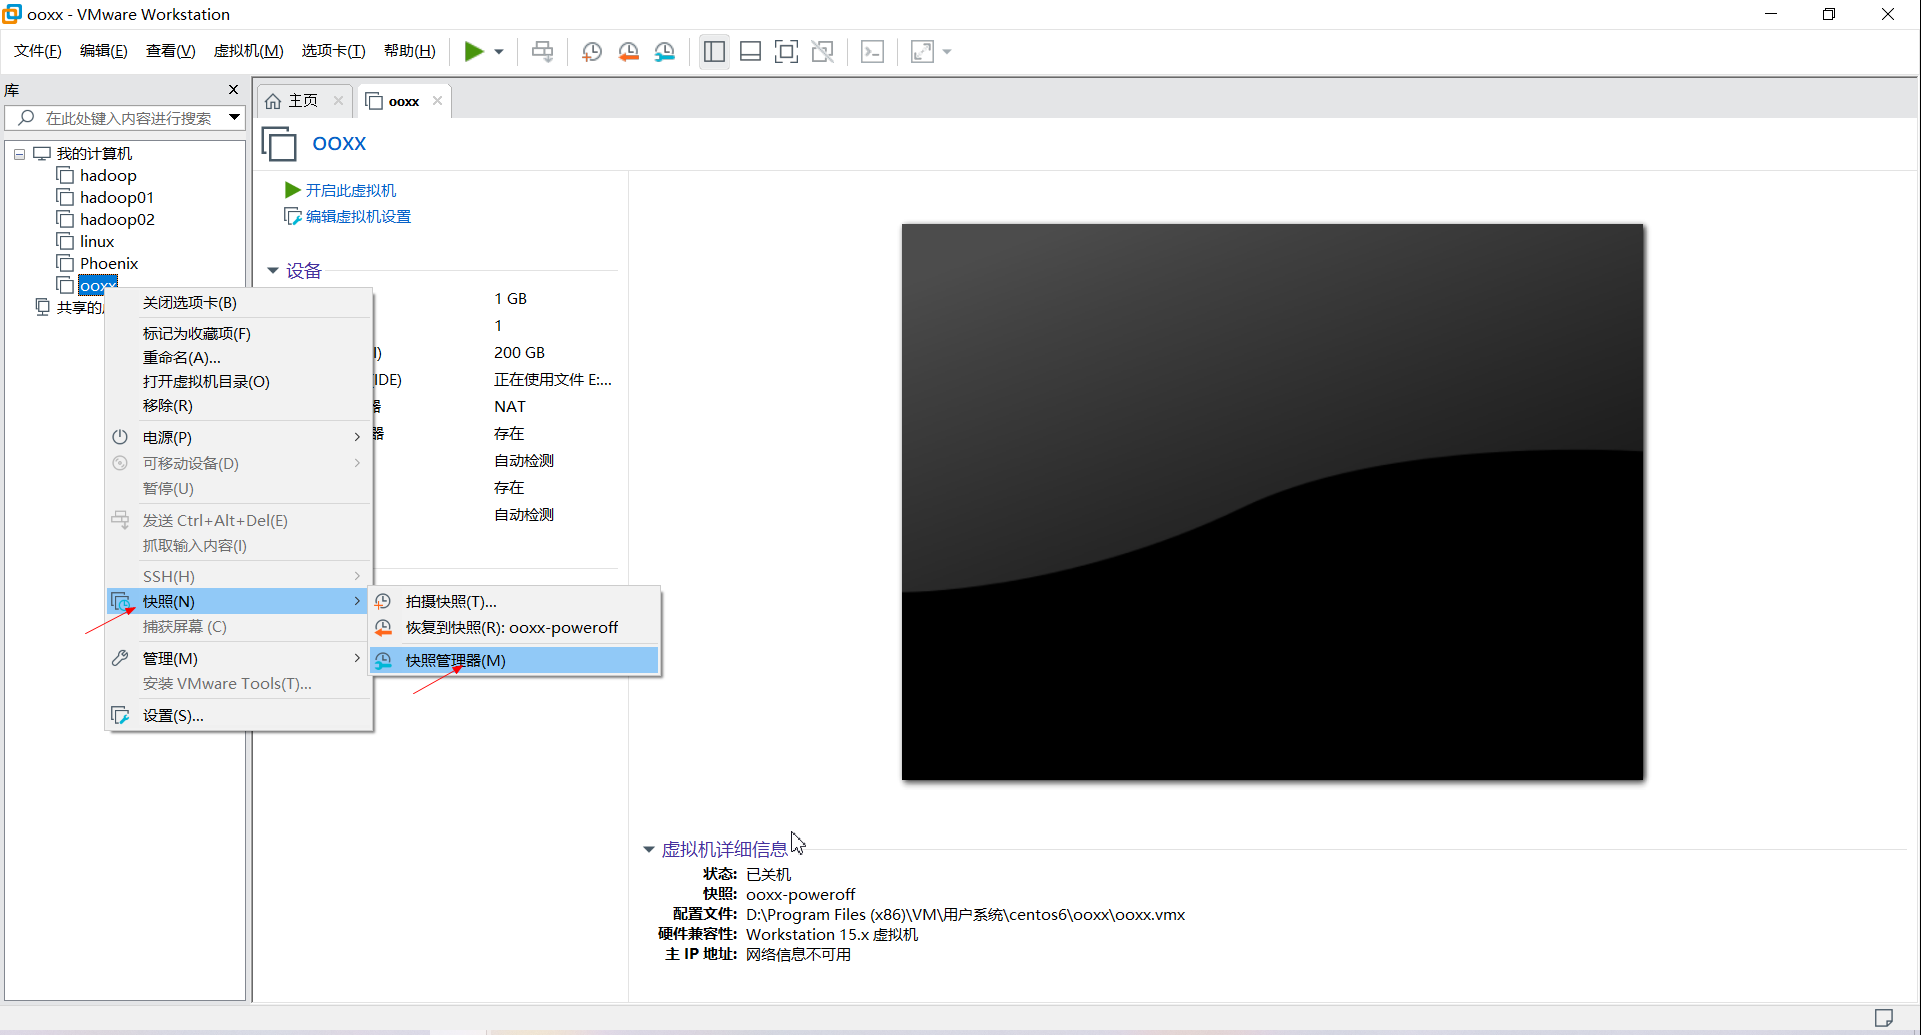Open the power options dropdown arrow
The width and height of the screenshot is (1921, 1035).
(498, 52)
